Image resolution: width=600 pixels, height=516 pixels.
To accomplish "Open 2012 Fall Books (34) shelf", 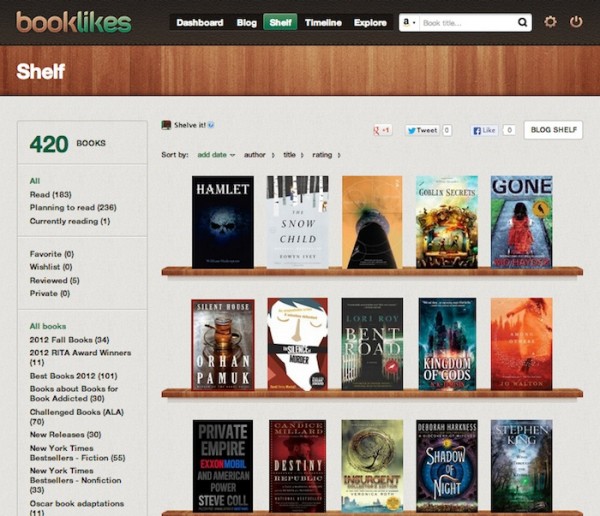I will coord(69,340).
